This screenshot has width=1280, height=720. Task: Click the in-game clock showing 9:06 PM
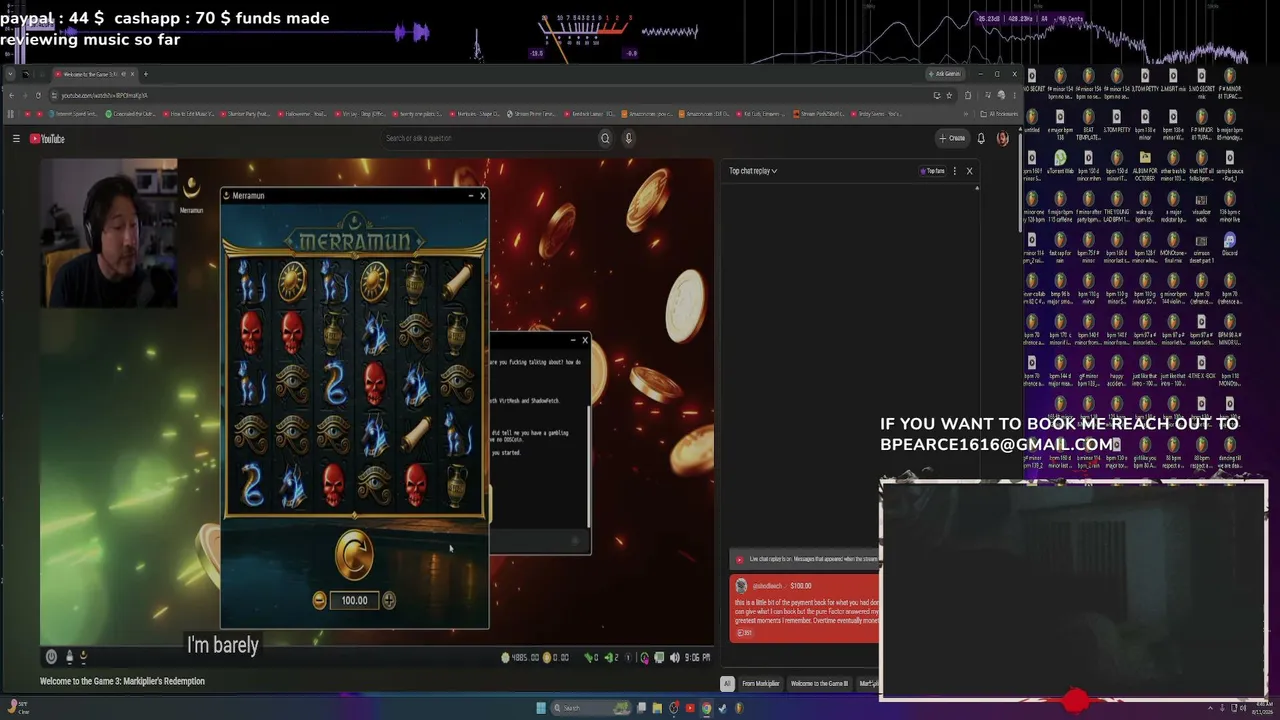point(698,657)
